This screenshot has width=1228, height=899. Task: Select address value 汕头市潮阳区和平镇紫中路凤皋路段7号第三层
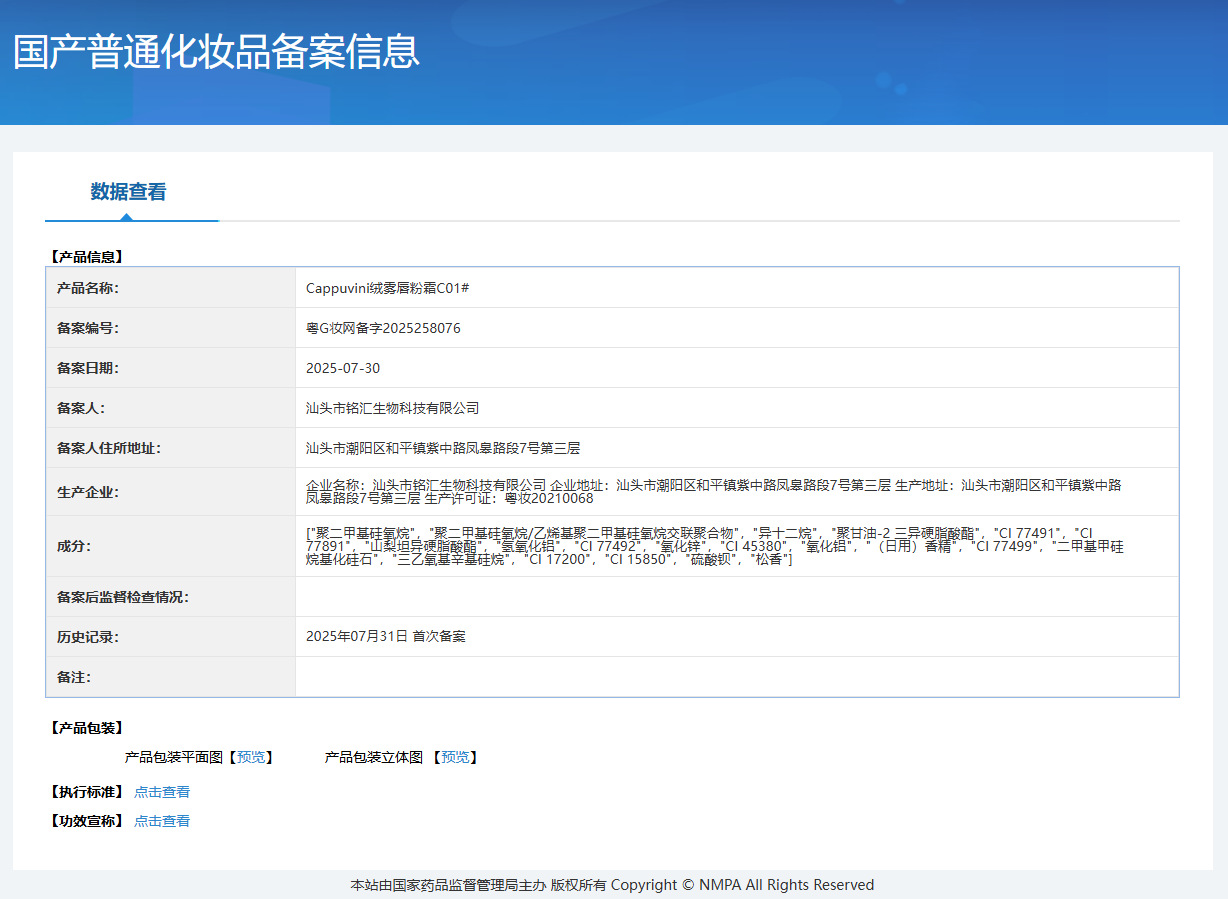443,448
